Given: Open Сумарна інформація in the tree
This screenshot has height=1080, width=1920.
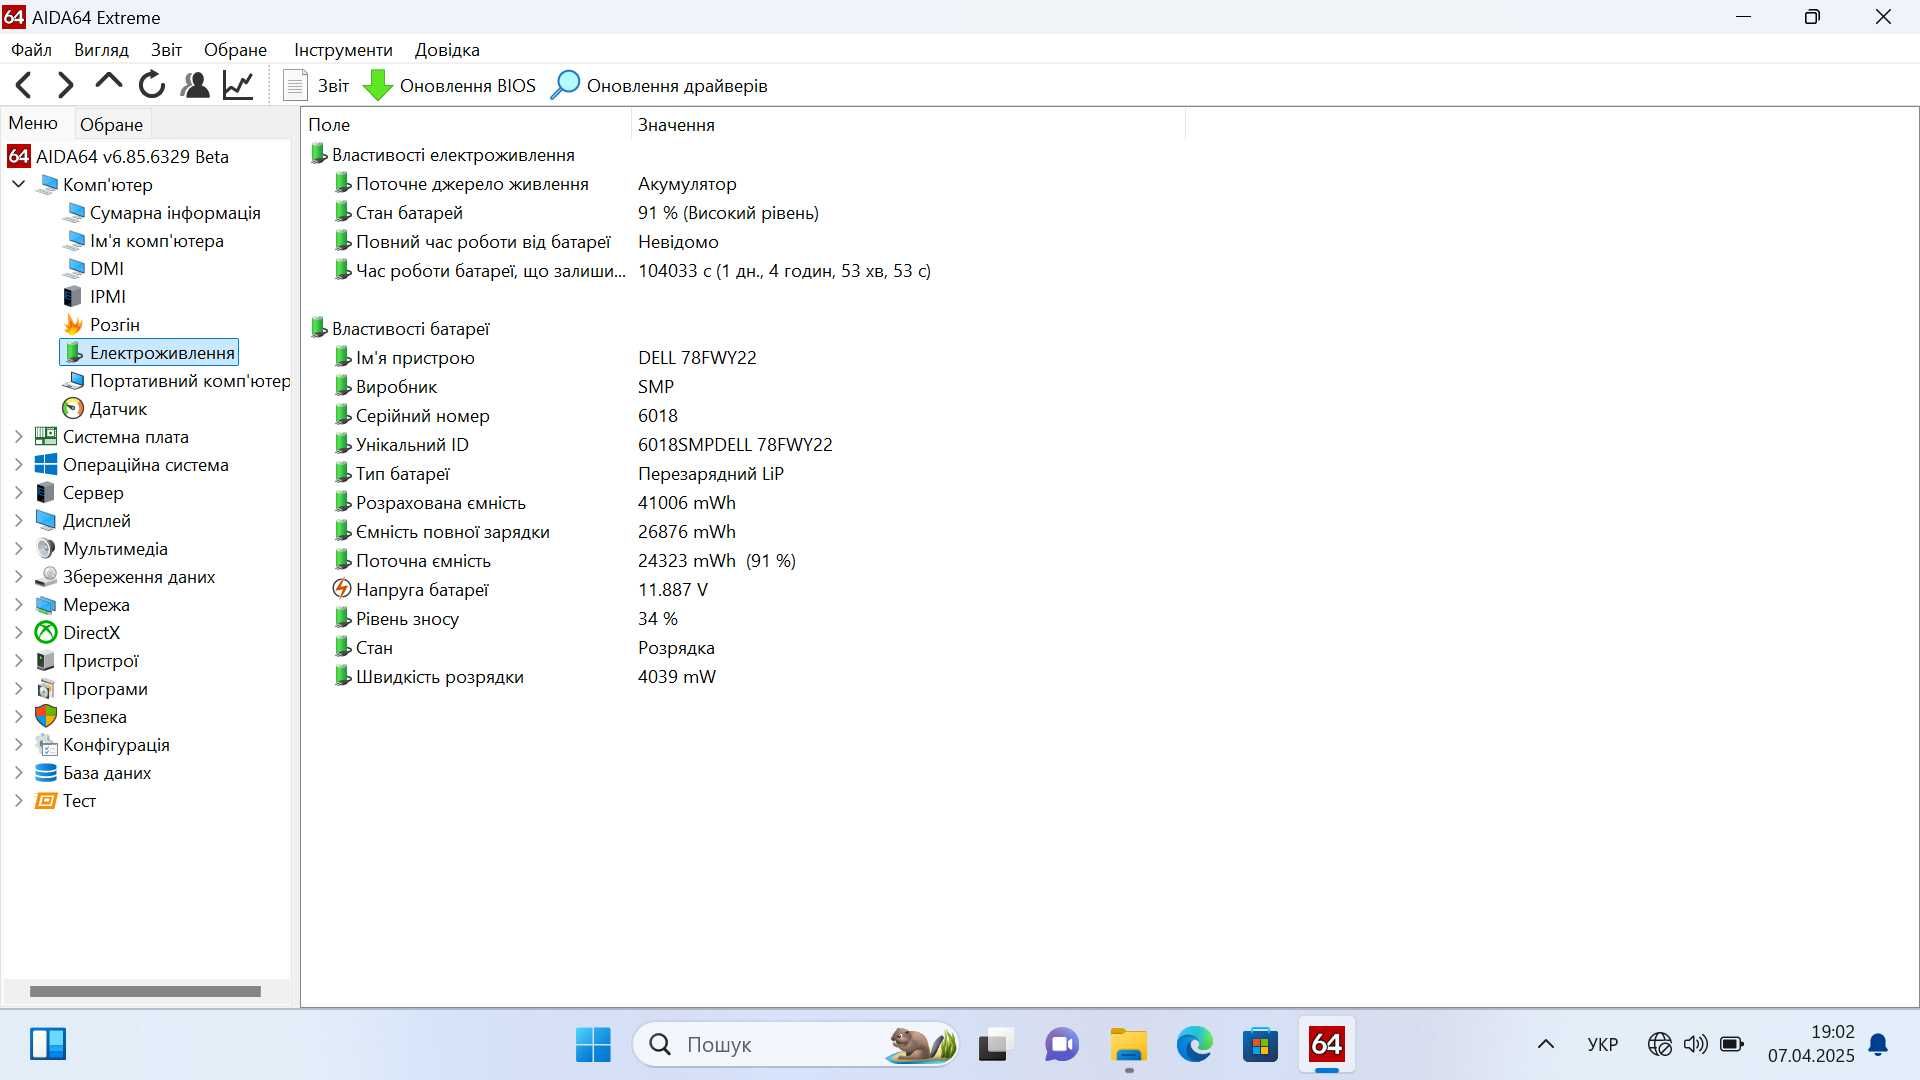Looking at the screenshot, I should coord(162,213).
